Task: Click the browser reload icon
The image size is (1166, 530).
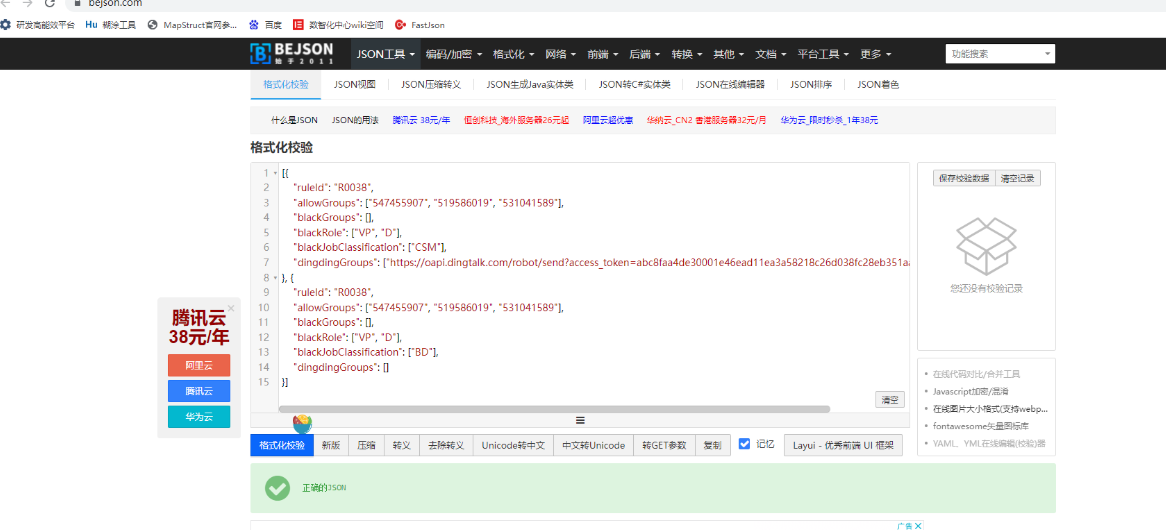Action: click(x=50, y=4)
